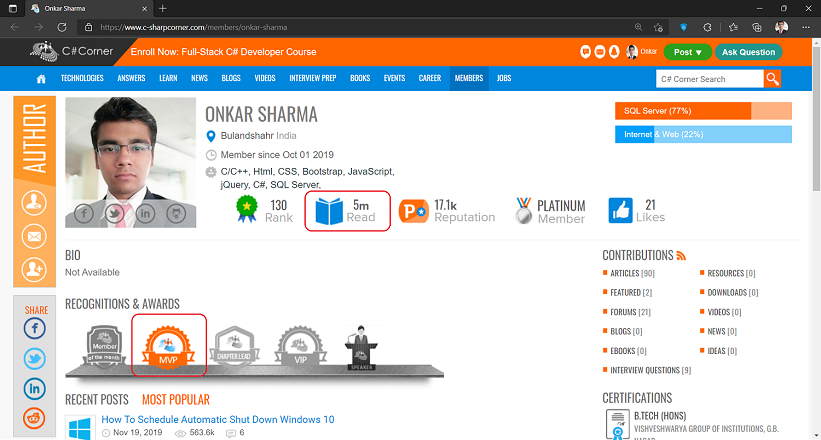Open the chat messages icon in header
Screen dimensions: 821x440
(x=585, y=52)
